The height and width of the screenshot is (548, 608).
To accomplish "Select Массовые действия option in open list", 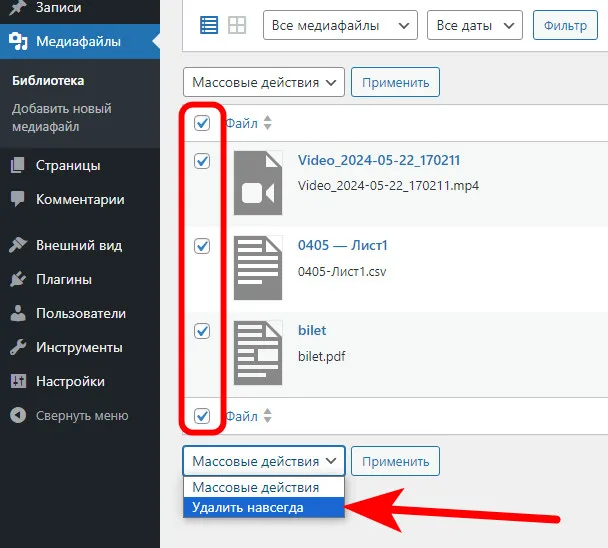I will coord(264,487).
